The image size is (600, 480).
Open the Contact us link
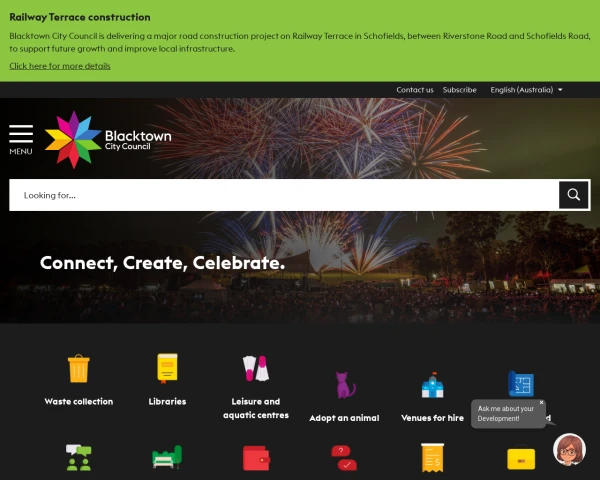point(415,90)
